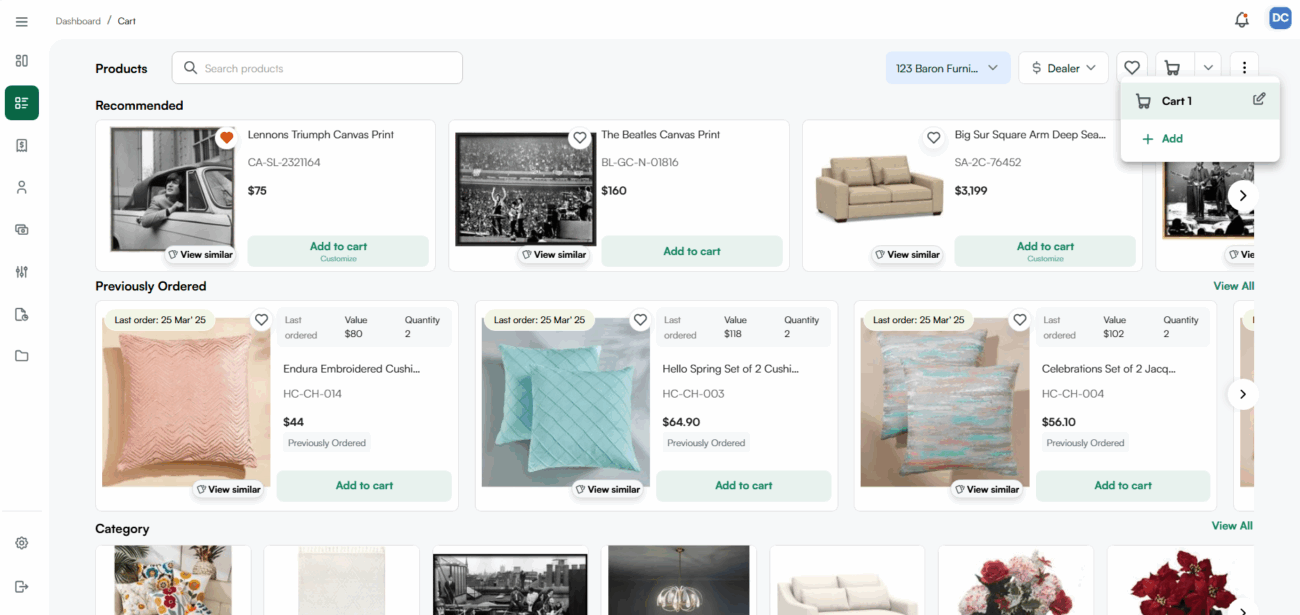Toggle favorite on Endura Embroidered Cushion

coord(261,320)
